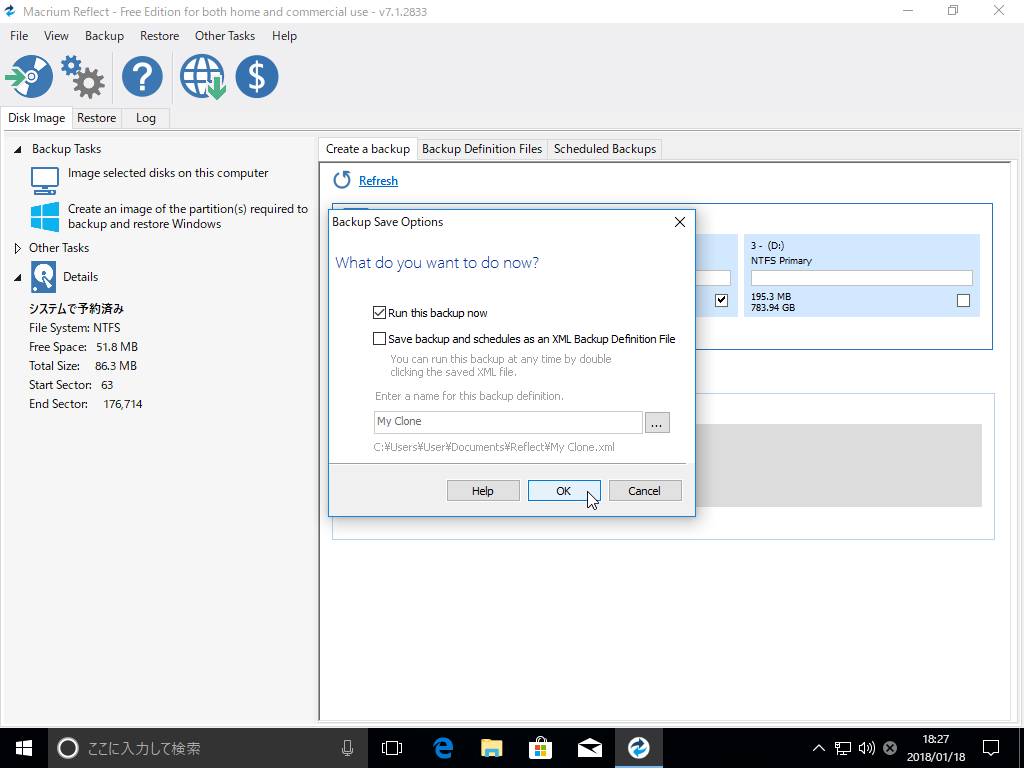The height and width of the screenshot is (768, 1024).
Task: Open the Windows Start menu
Action: [24, 748]
